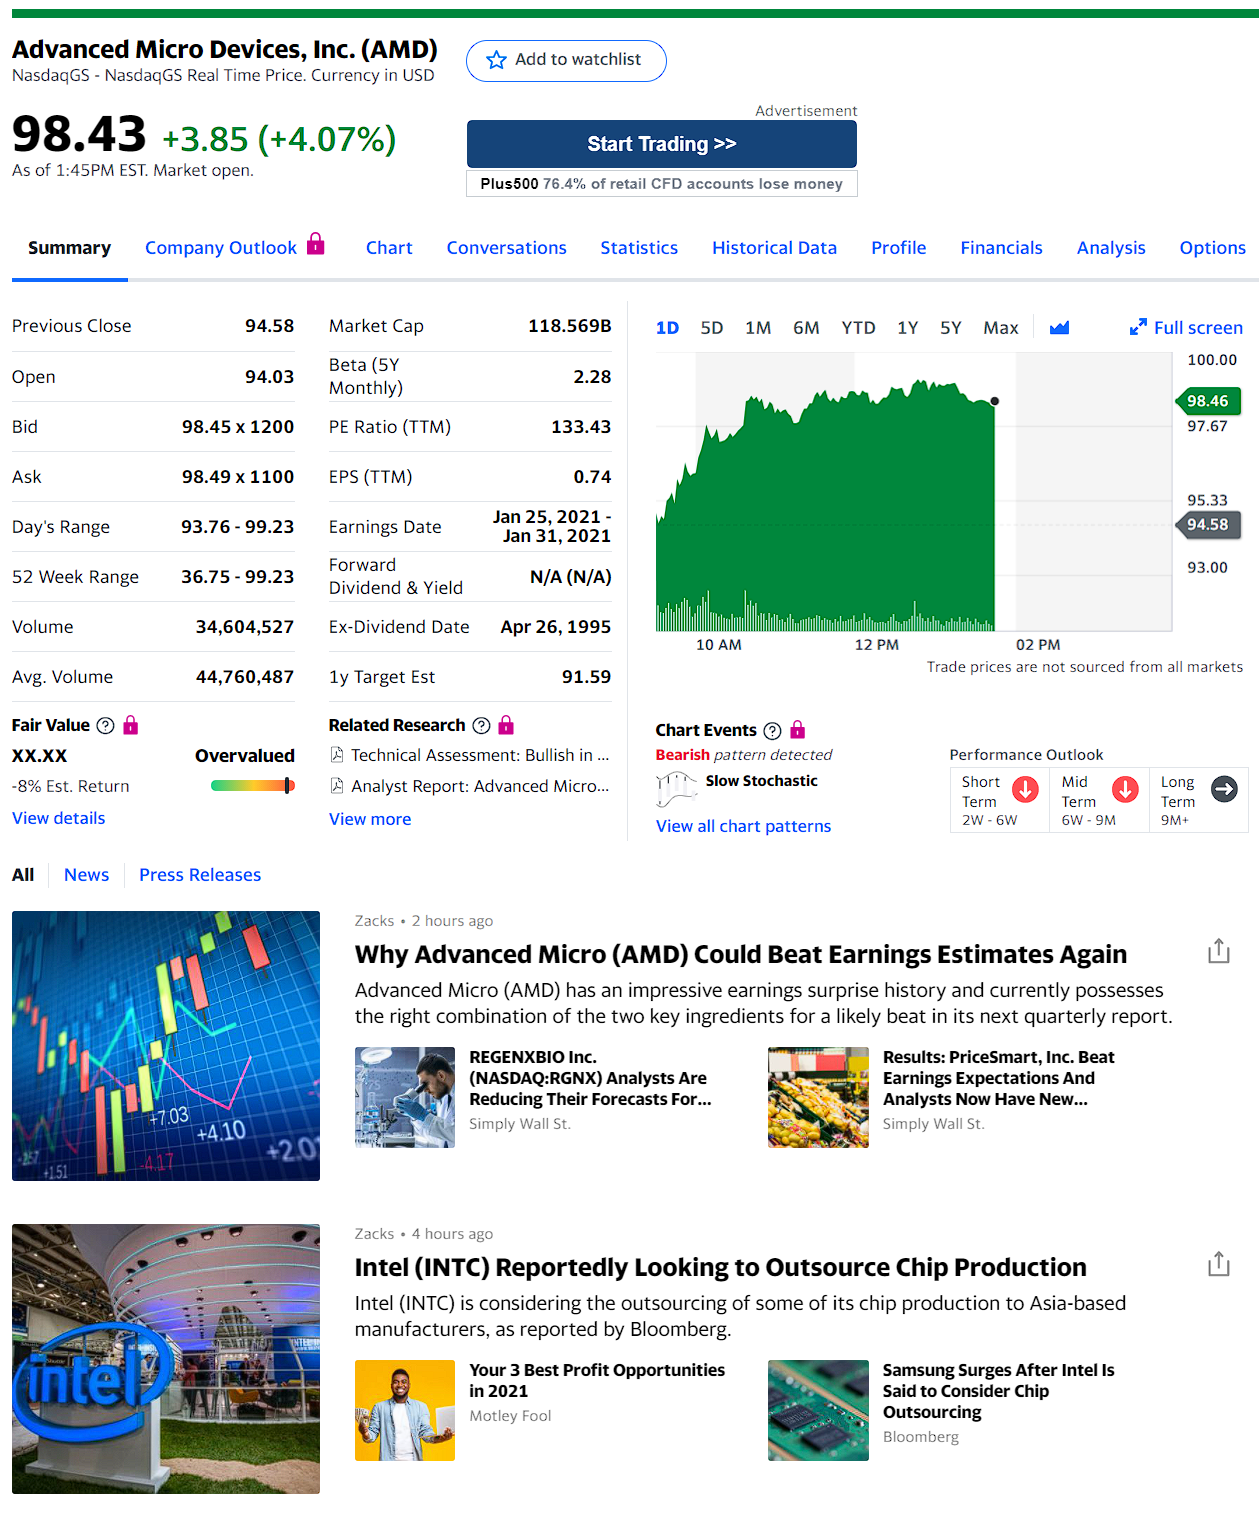Click the Plus500 CFD disclaimer ad text
The image size is (1259, 1520).
(662, 184)
